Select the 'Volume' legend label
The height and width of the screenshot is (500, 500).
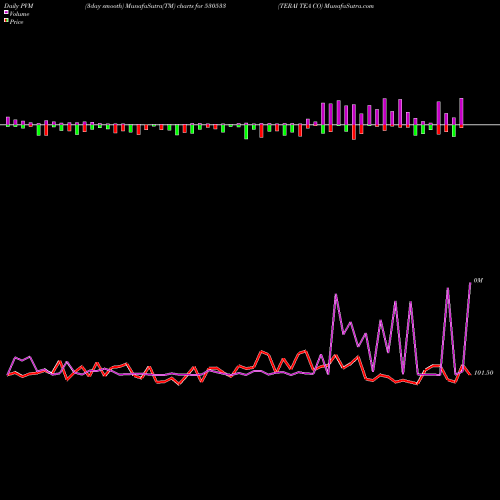tap(19, 14)
